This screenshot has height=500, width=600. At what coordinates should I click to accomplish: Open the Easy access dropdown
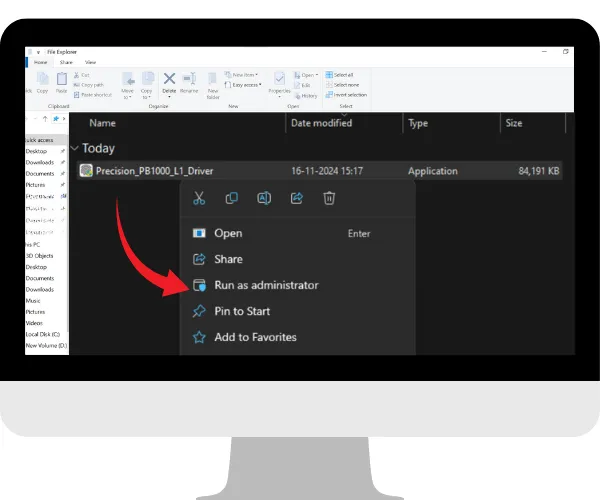point(243,85)
